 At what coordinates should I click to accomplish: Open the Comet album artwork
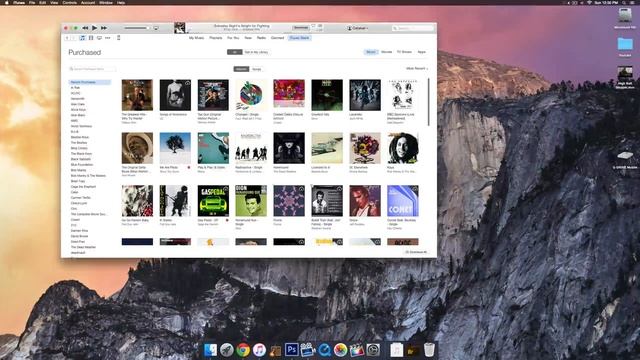(403, 201)
